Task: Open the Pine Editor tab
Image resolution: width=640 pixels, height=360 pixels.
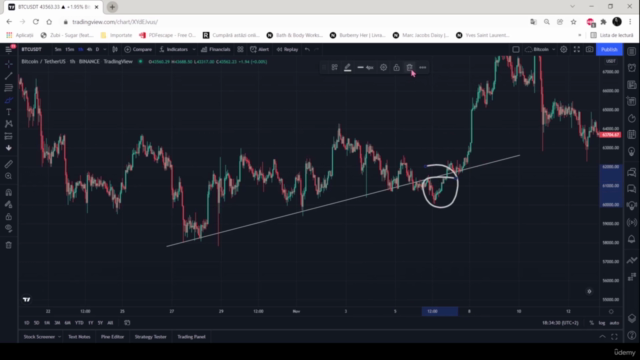Action: pyautogui.click(x=112, y=337)
